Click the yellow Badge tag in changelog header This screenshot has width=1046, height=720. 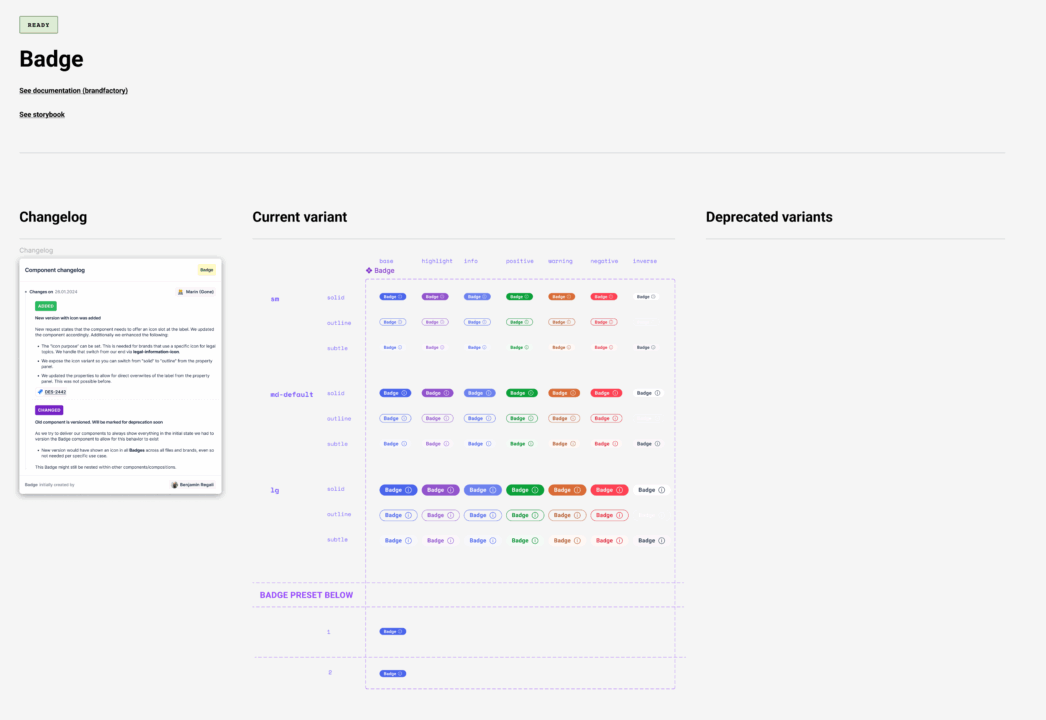(206, 270)
